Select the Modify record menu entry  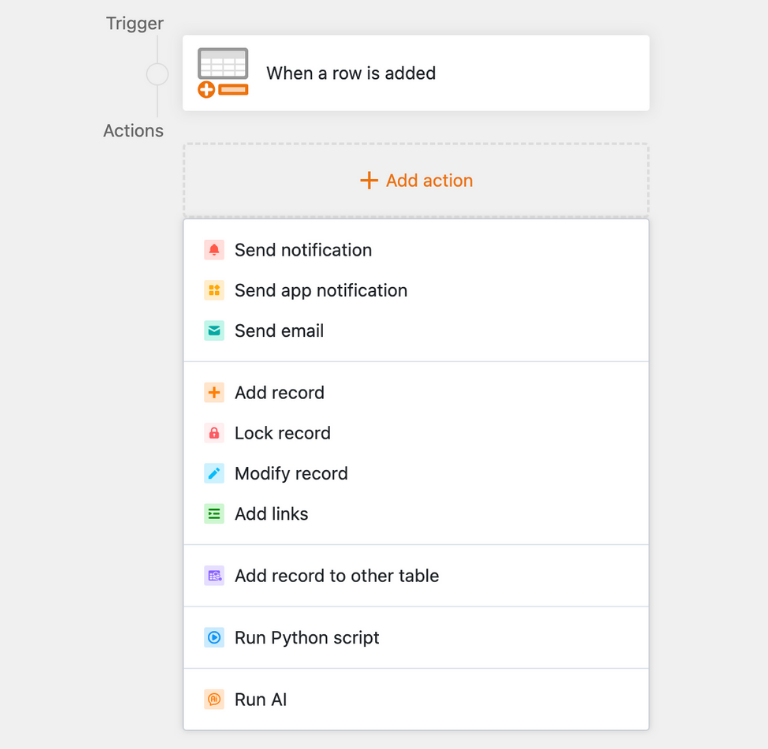click(x=291, y=474)
